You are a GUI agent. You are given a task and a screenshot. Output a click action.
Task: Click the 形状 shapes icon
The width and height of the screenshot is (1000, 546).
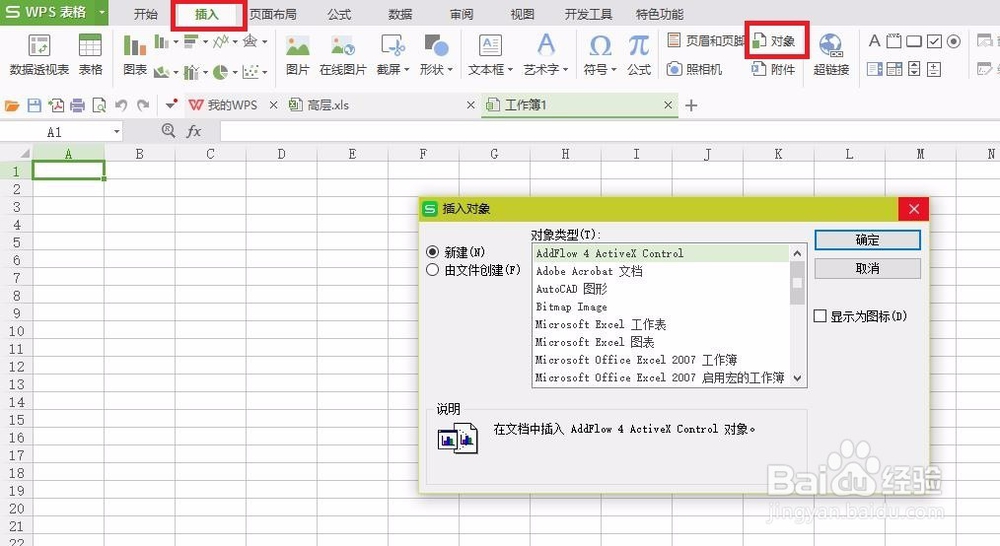(436, 46)
